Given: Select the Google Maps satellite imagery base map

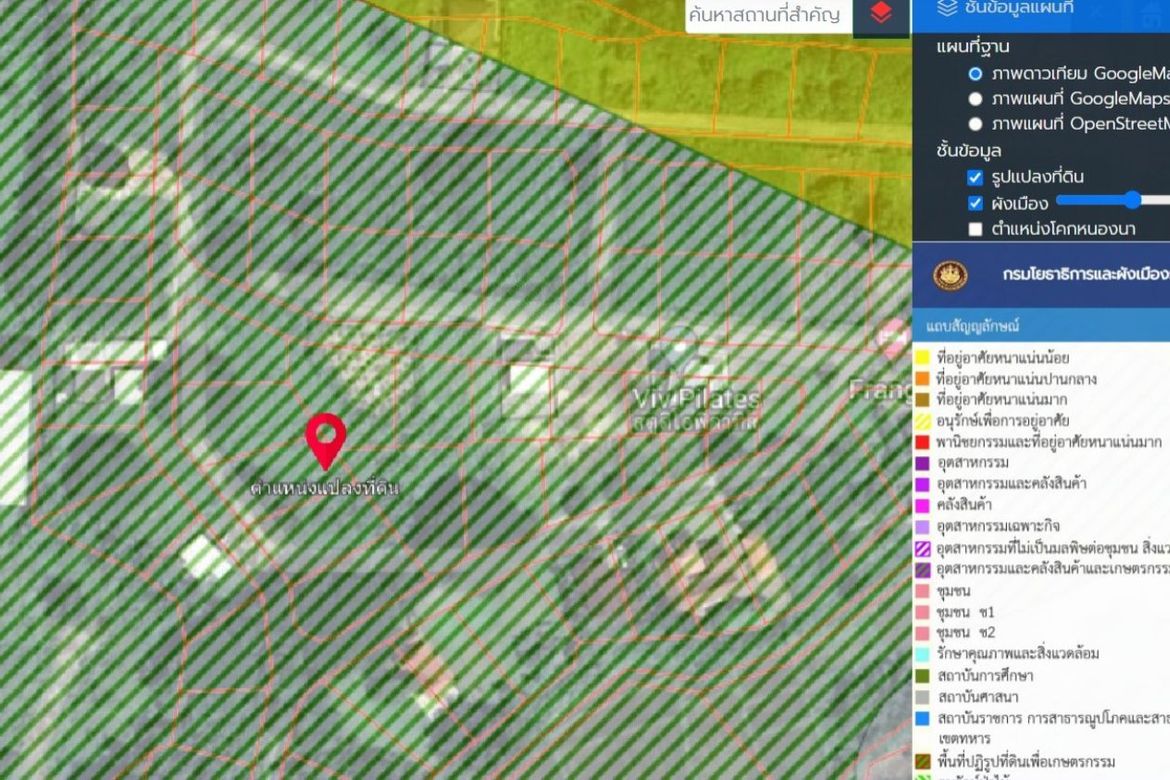Looking at the screenshot, I should (x=975, y=74).
